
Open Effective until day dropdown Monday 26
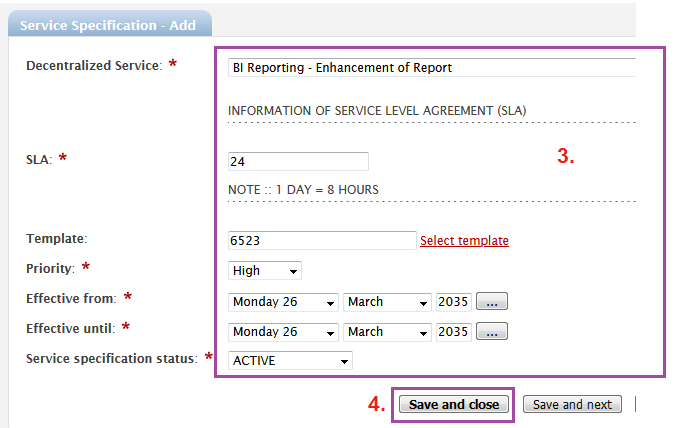[283, 332]
